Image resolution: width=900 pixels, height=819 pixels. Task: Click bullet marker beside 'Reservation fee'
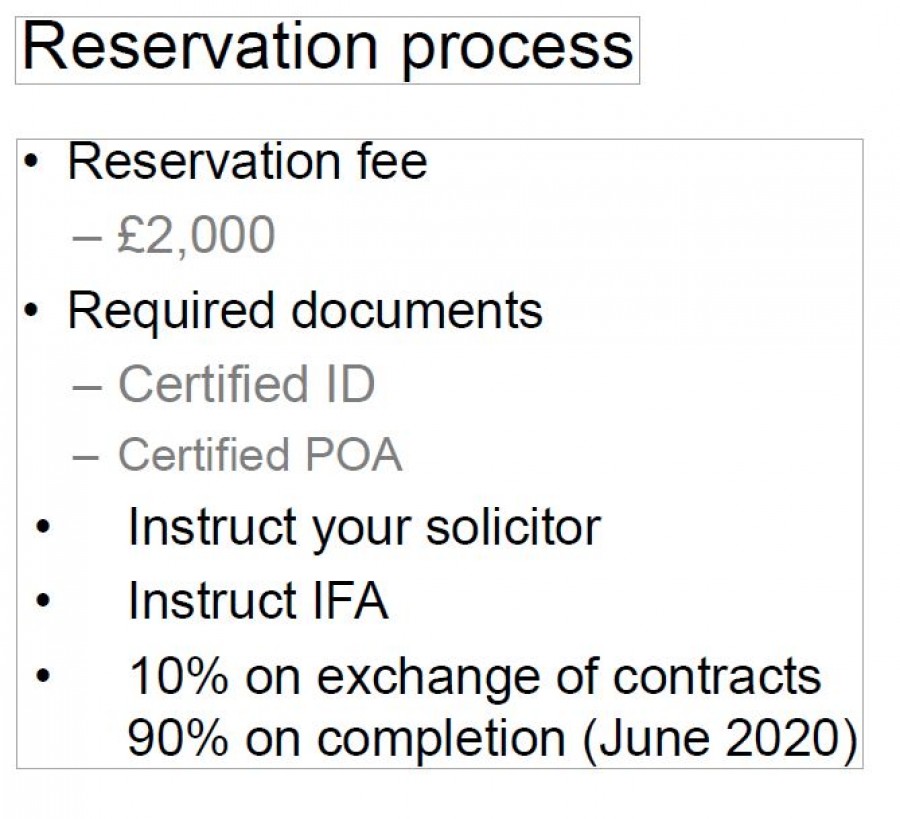(x=32, y=162)
